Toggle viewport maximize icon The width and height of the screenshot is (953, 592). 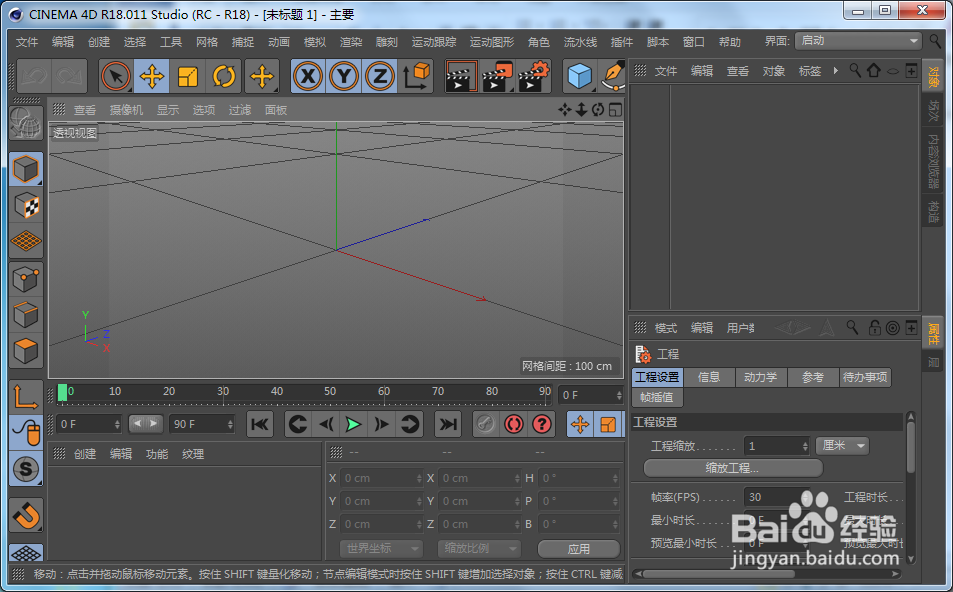[x=615, y=109]
